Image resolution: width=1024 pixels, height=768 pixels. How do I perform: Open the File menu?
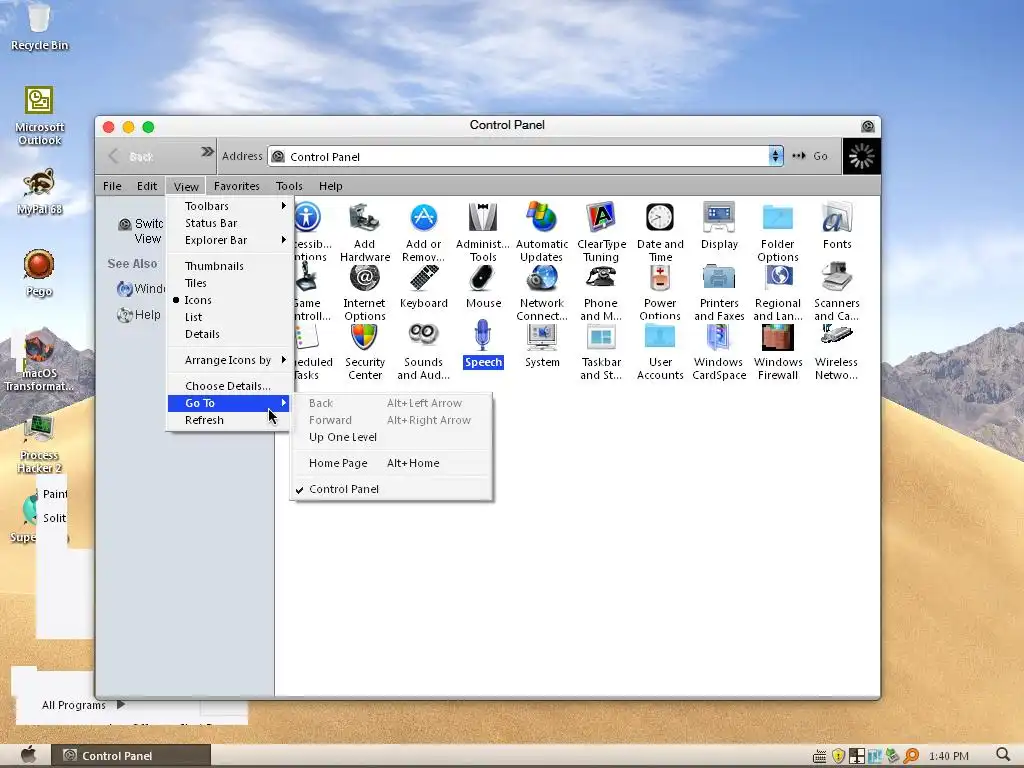coord(112,186)
